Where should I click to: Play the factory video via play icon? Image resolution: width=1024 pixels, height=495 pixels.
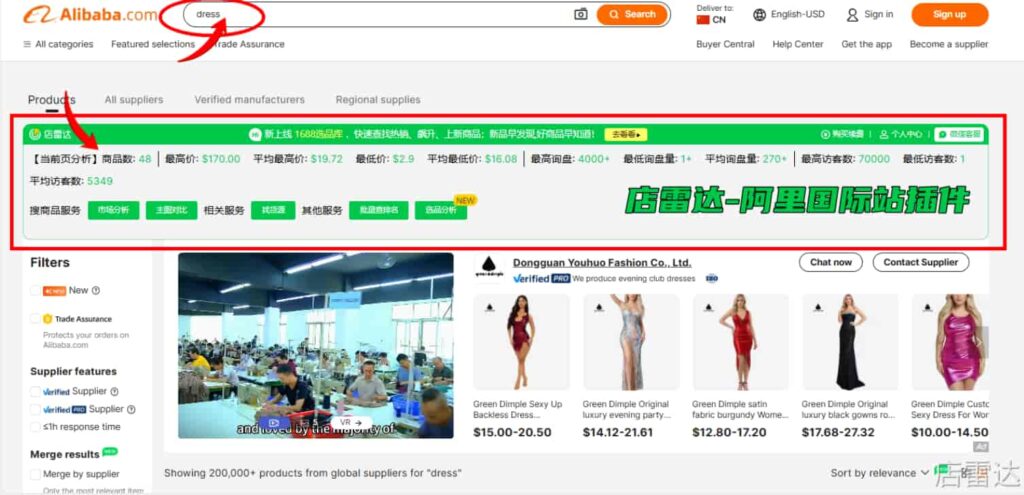[x=274, y=423]
